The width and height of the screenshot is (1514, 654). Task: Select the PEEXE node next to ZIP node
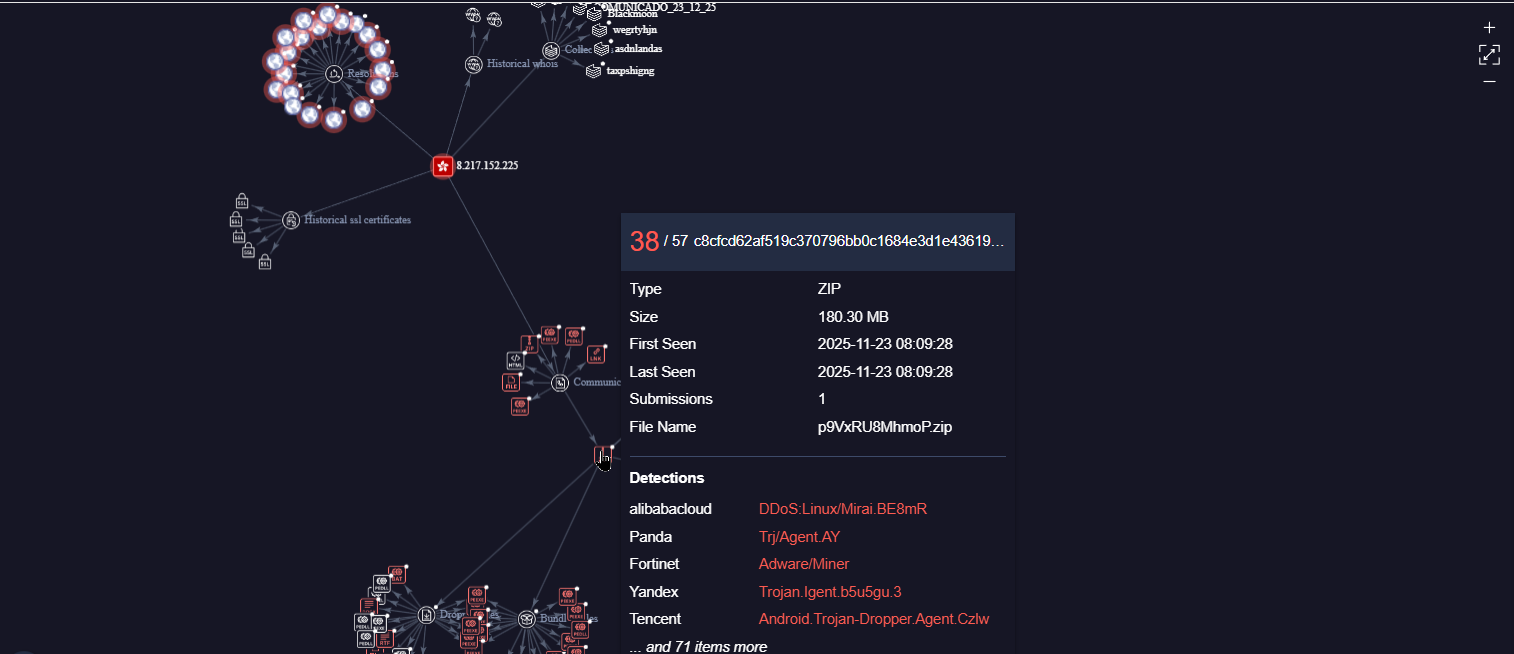pyautogui.click(x=550, y=335)
